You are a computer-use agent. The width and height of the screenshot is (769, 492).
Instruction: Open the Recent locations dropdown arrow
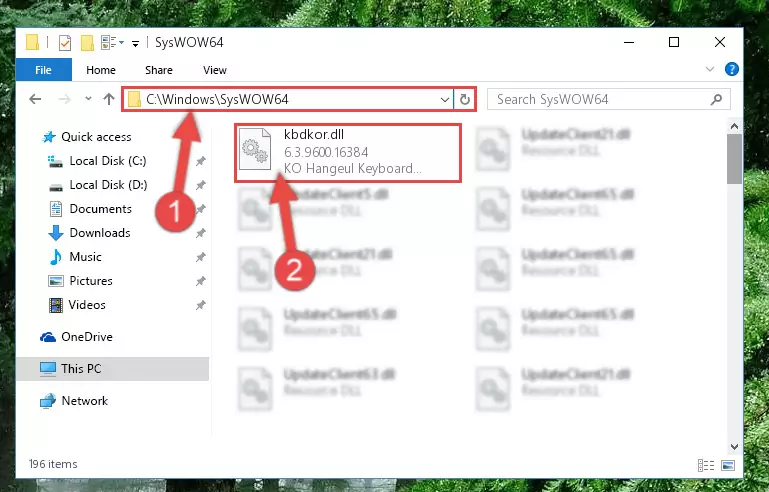[88, 99]
